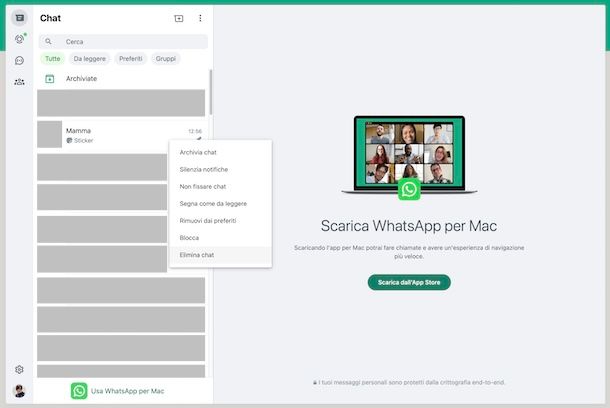Choose Segna come da leggere

click(x=221, y=204)
